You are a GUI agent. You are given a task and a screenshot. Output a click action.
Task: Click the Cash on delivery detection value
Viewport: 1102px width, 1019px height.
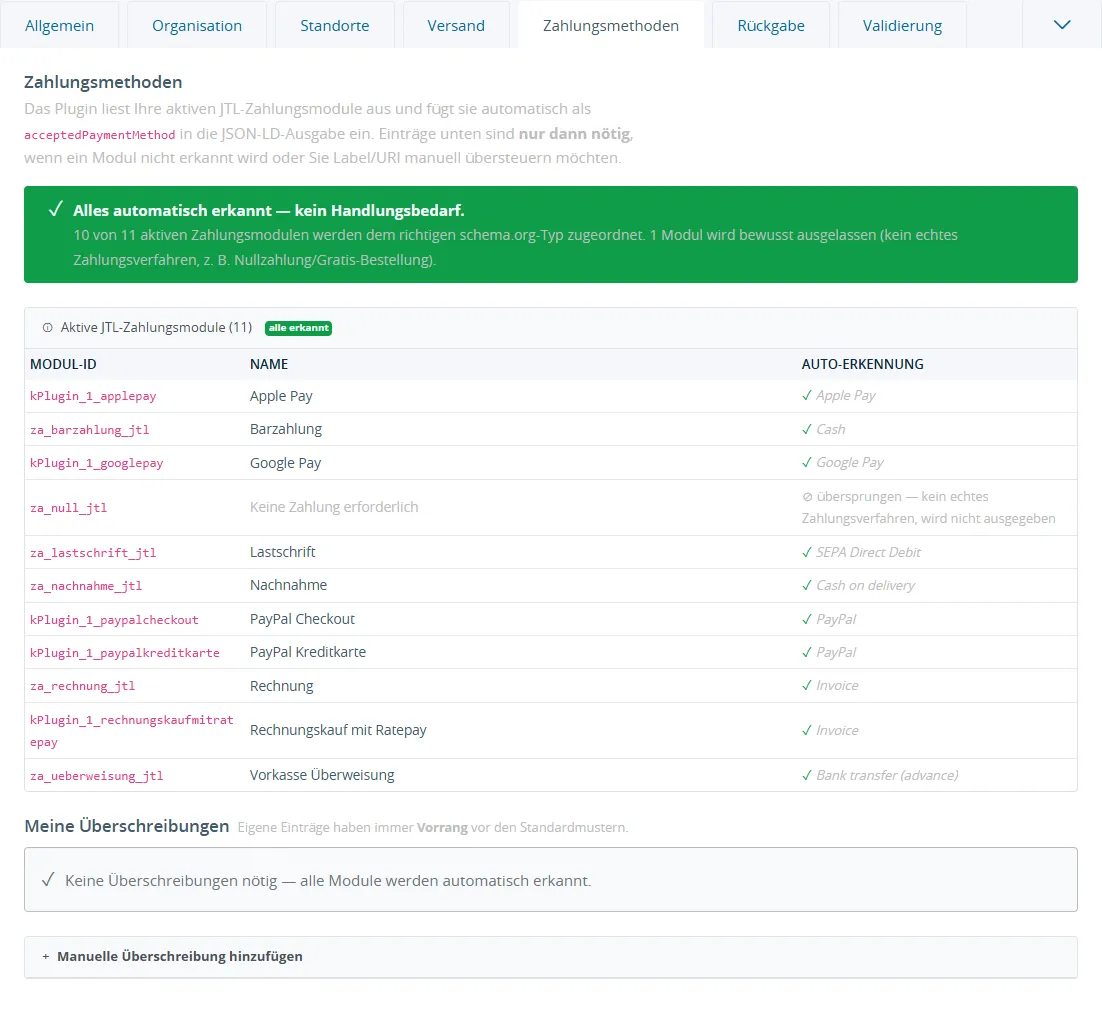[865, 585]
